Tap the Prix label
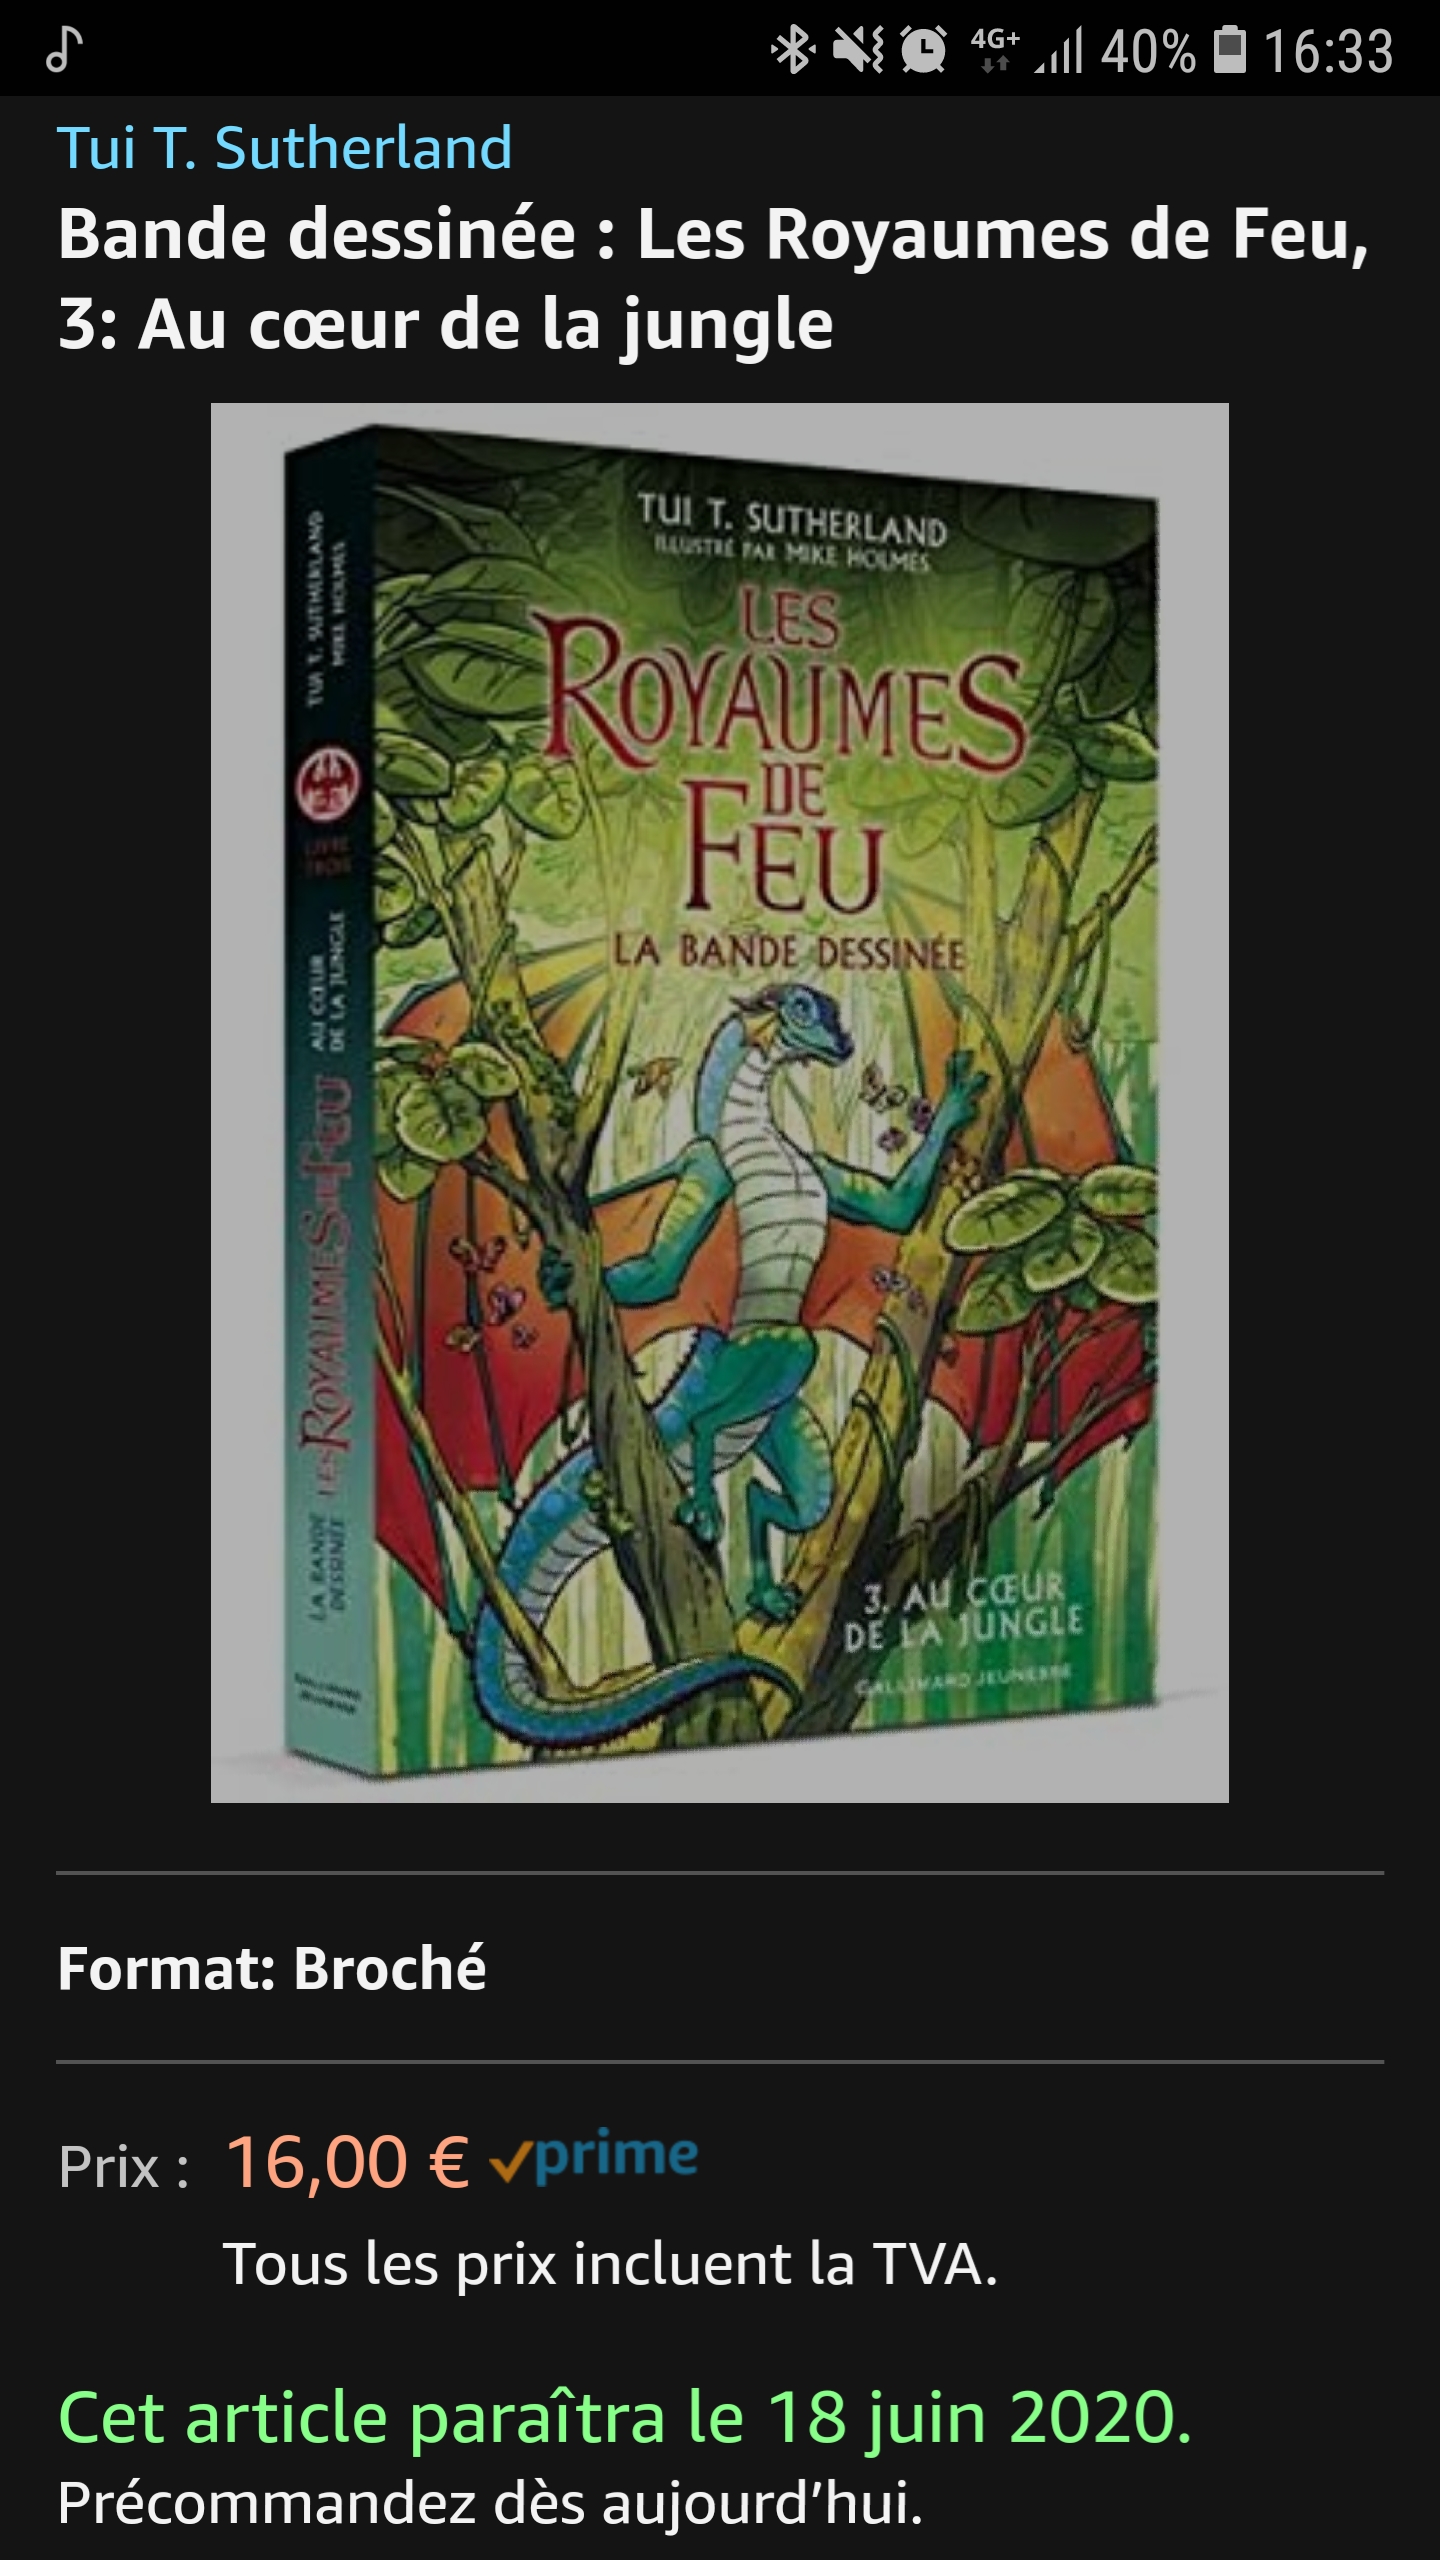Viewport: 1440px width, 2560px height. pos(124,2166)
